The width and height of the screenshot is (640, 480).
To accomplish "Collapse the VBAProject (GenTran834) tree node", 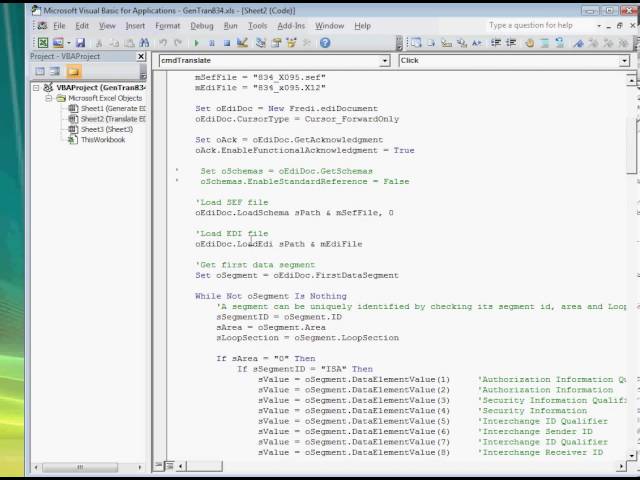I will pos(36,88).
